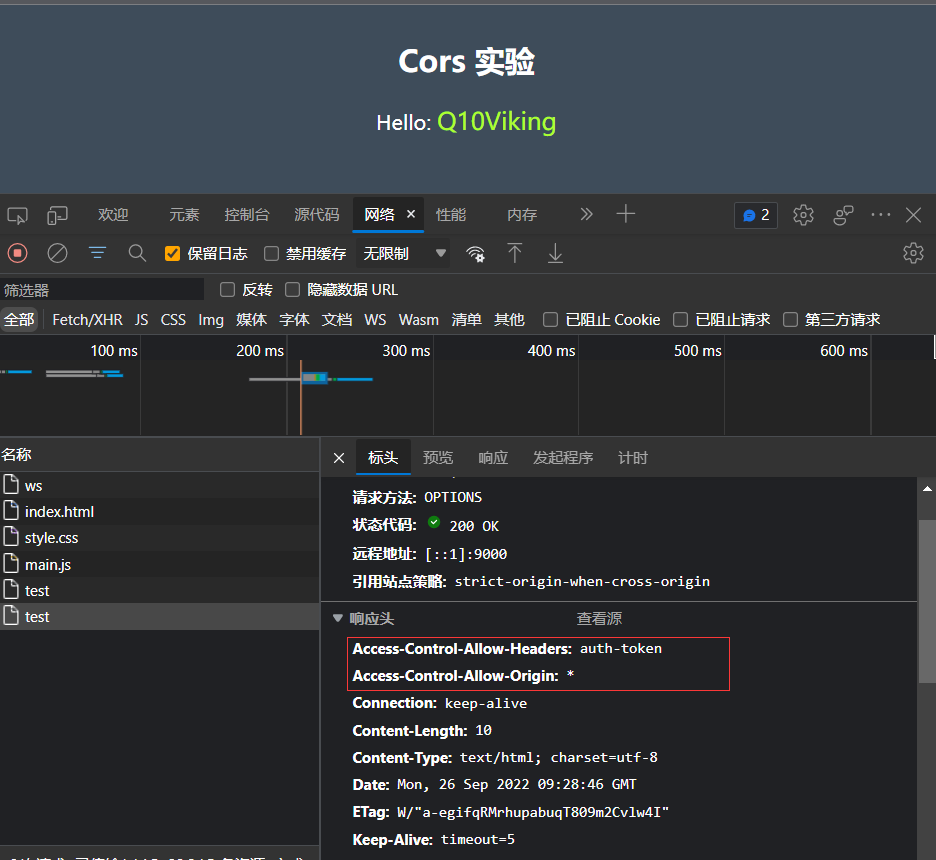Open DevTools settings gear

pyautogui.click(x=803, y=215)
